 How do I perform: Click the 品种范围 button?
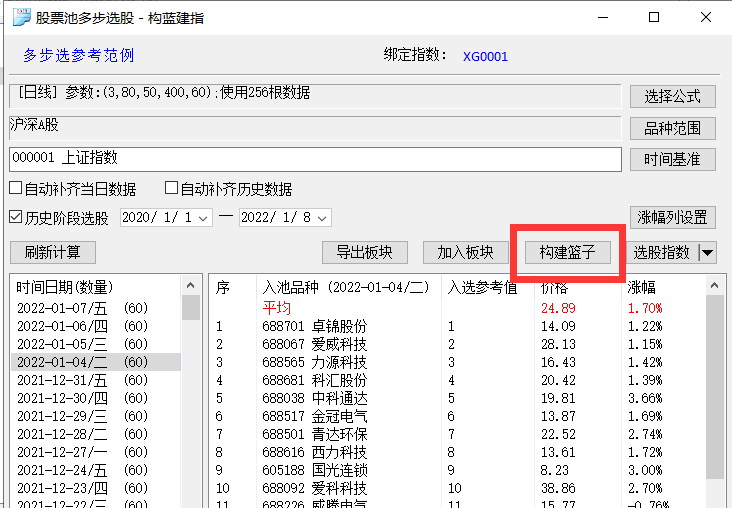(672, 128)
